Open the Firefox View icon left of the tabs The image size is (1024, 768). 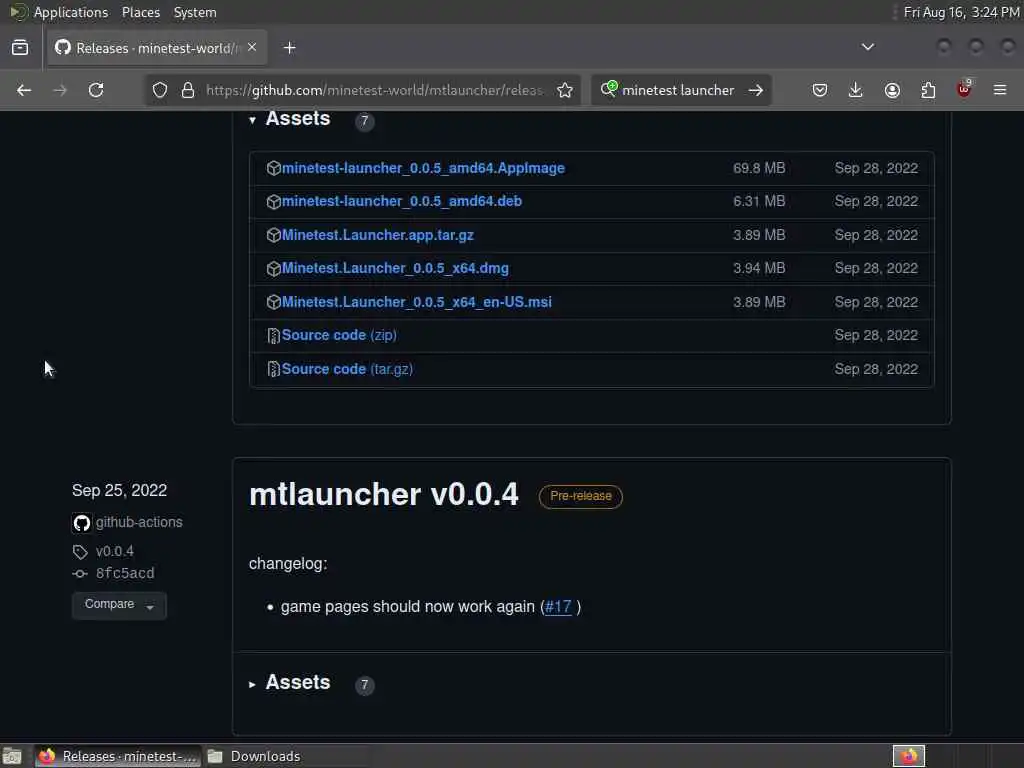tap(20, 48)
